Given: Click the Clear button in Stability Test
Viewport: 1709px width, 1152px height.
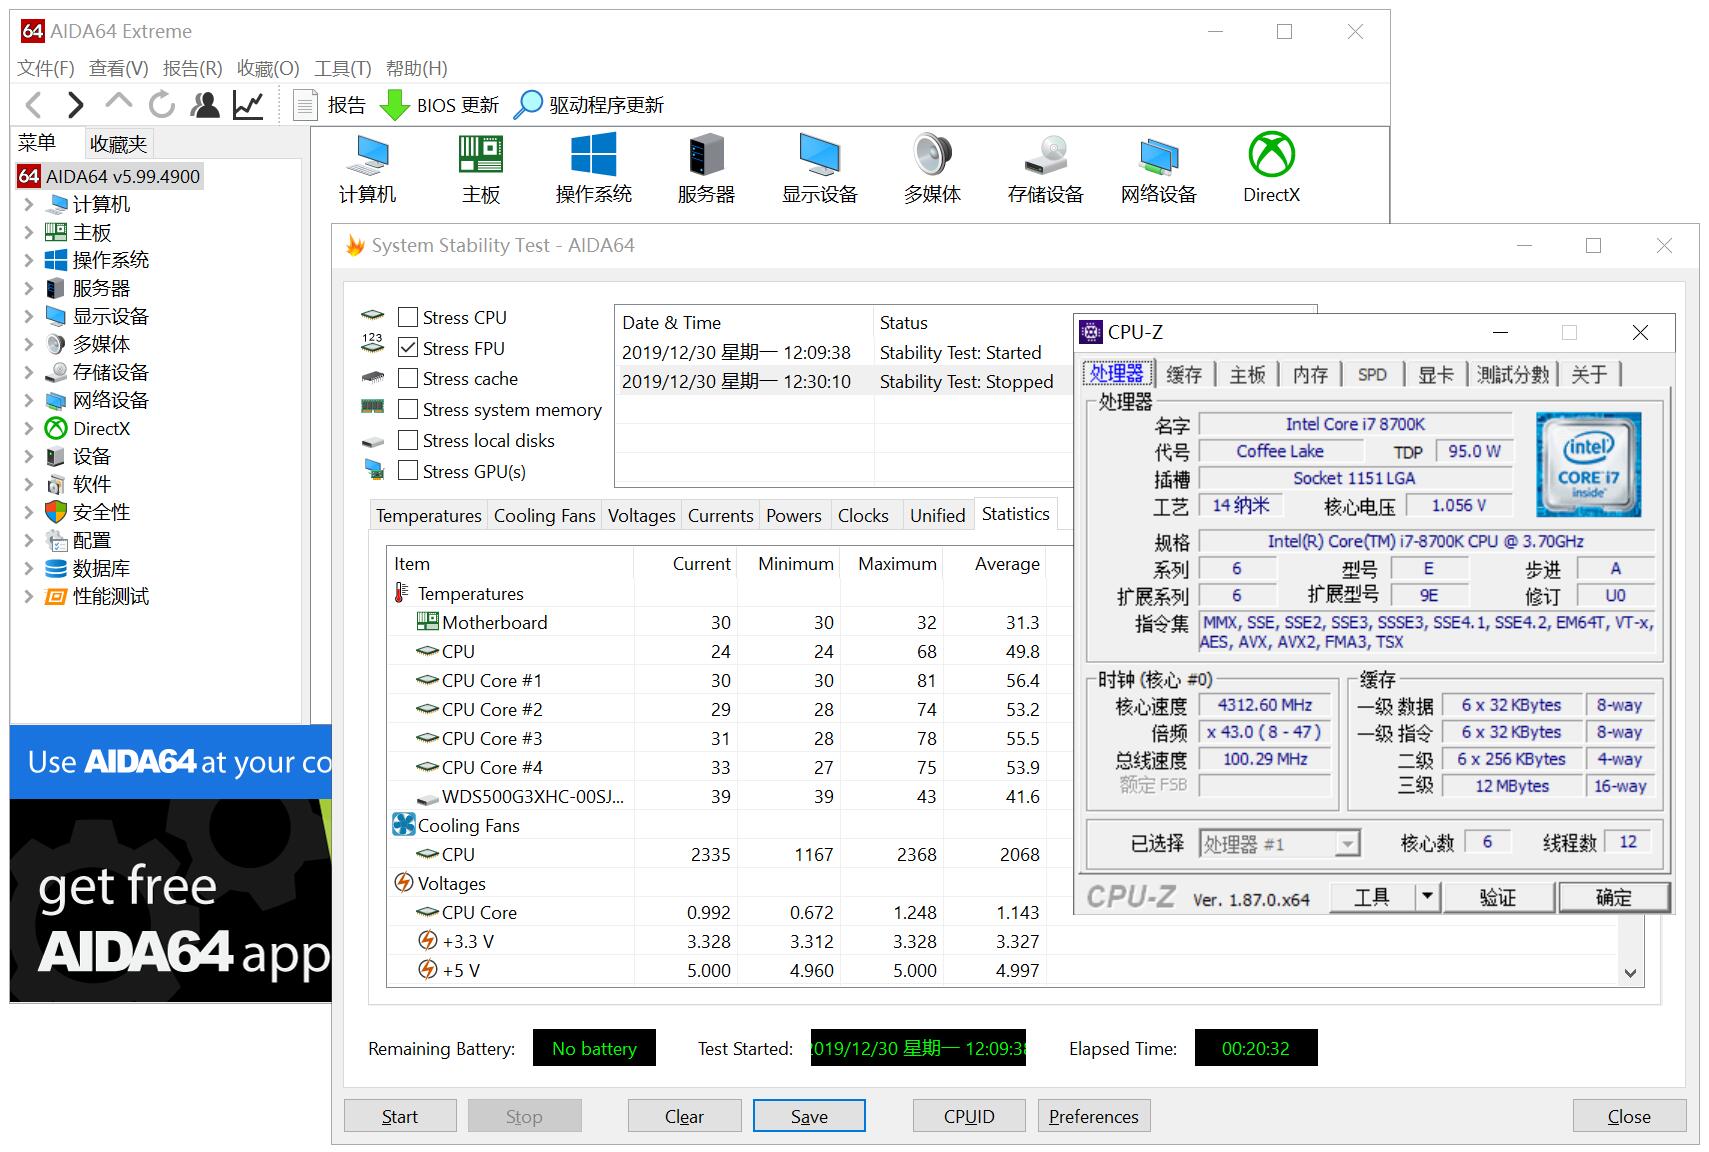Looking at the screenshot, I should 684,1116.
